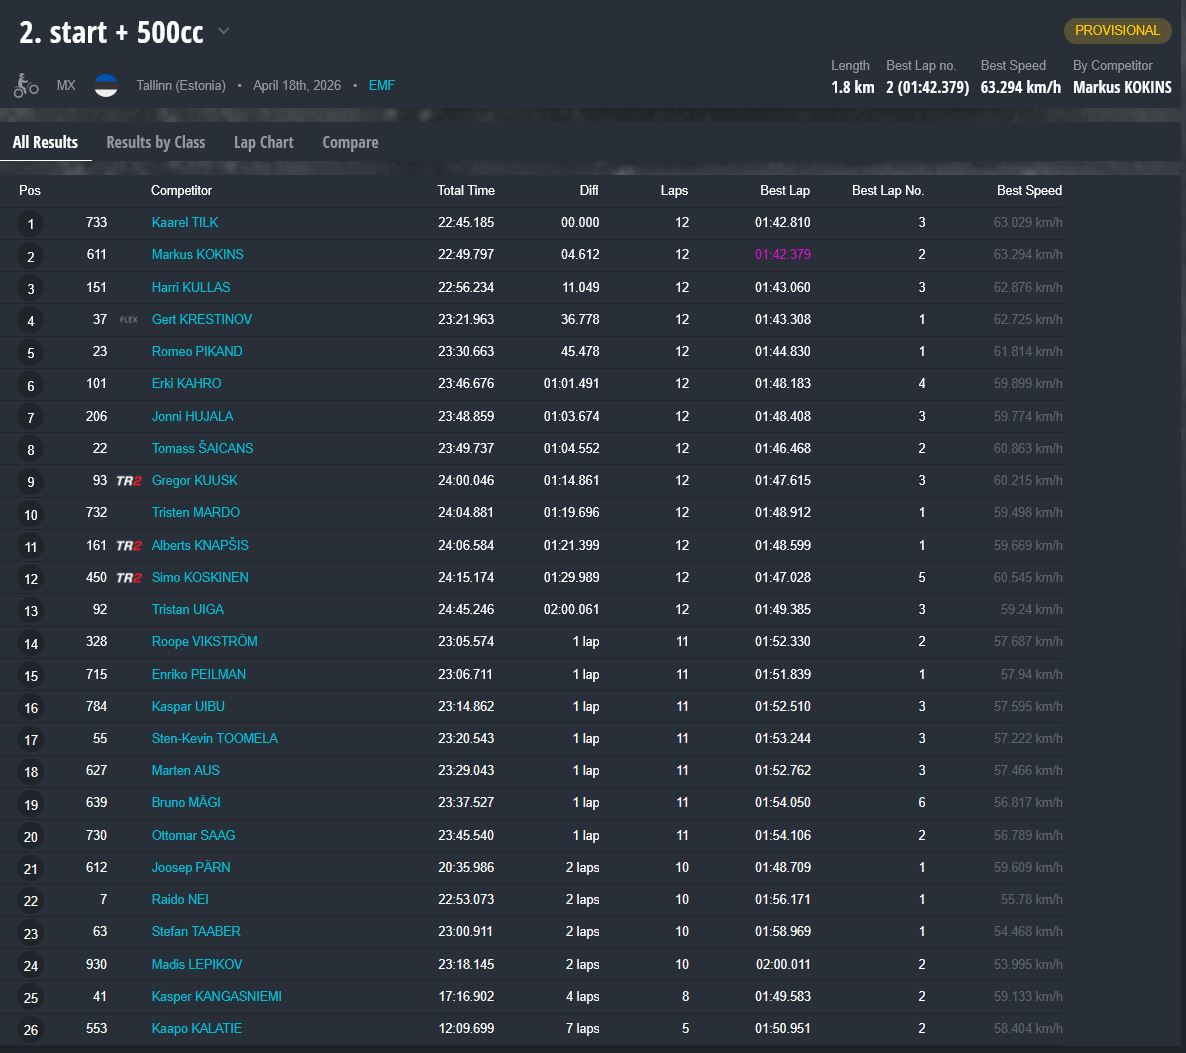The height and width of the screenshot is (1053, 1186).
Task: Click the purple fastest lap time 01:42.379
Action: pos(783,254)
